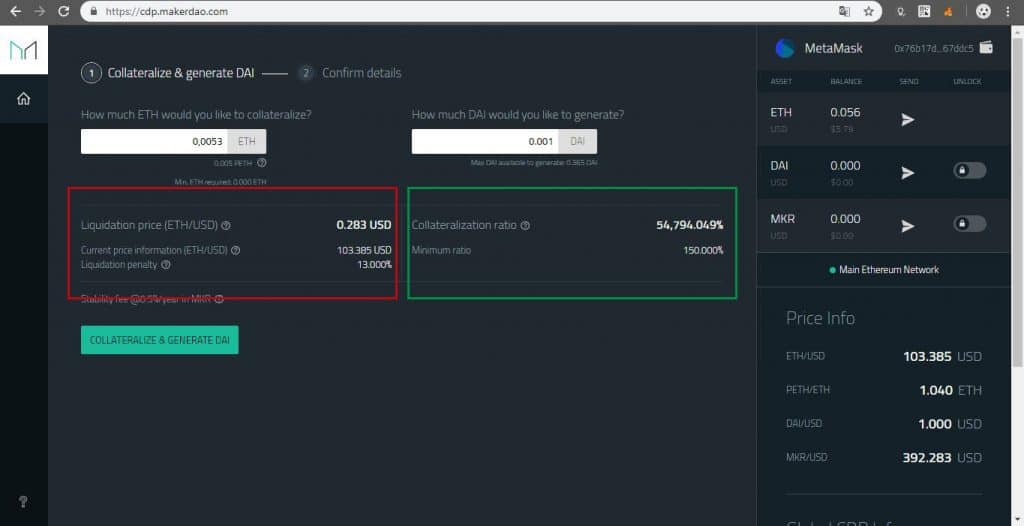This screenshot has width=1024, height=526.
Task: Click the ETH balance value 0.056
Action: click(x=845, y=112)
